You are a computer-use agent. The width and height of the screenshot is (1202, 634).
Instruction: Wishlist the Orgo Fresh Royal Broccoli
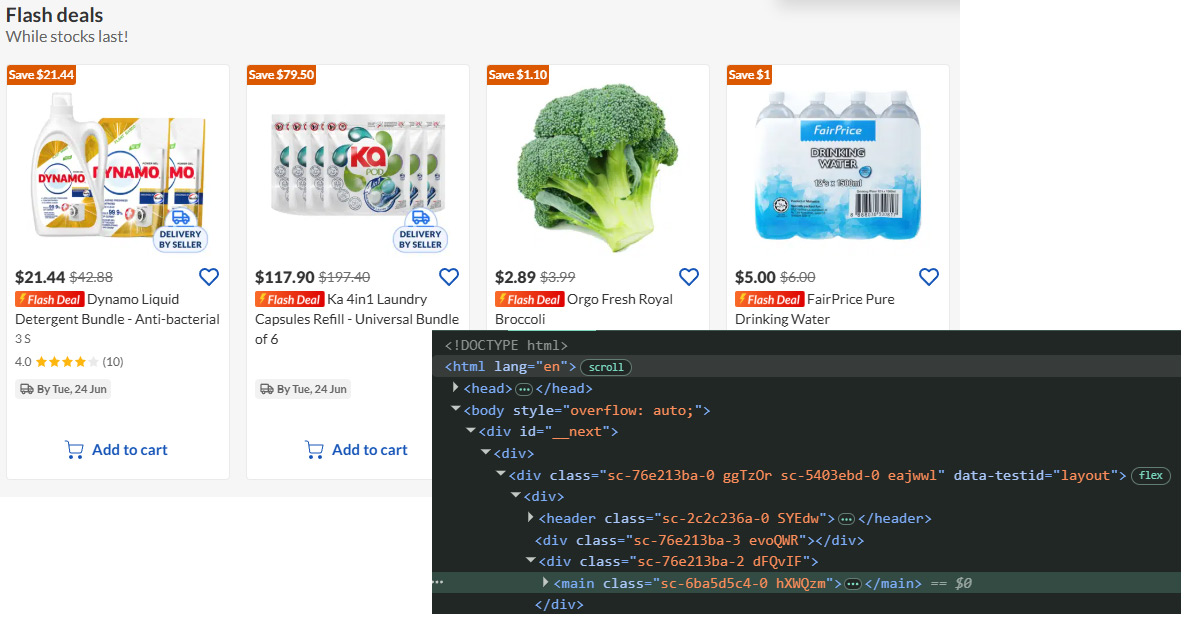point(688,277)
